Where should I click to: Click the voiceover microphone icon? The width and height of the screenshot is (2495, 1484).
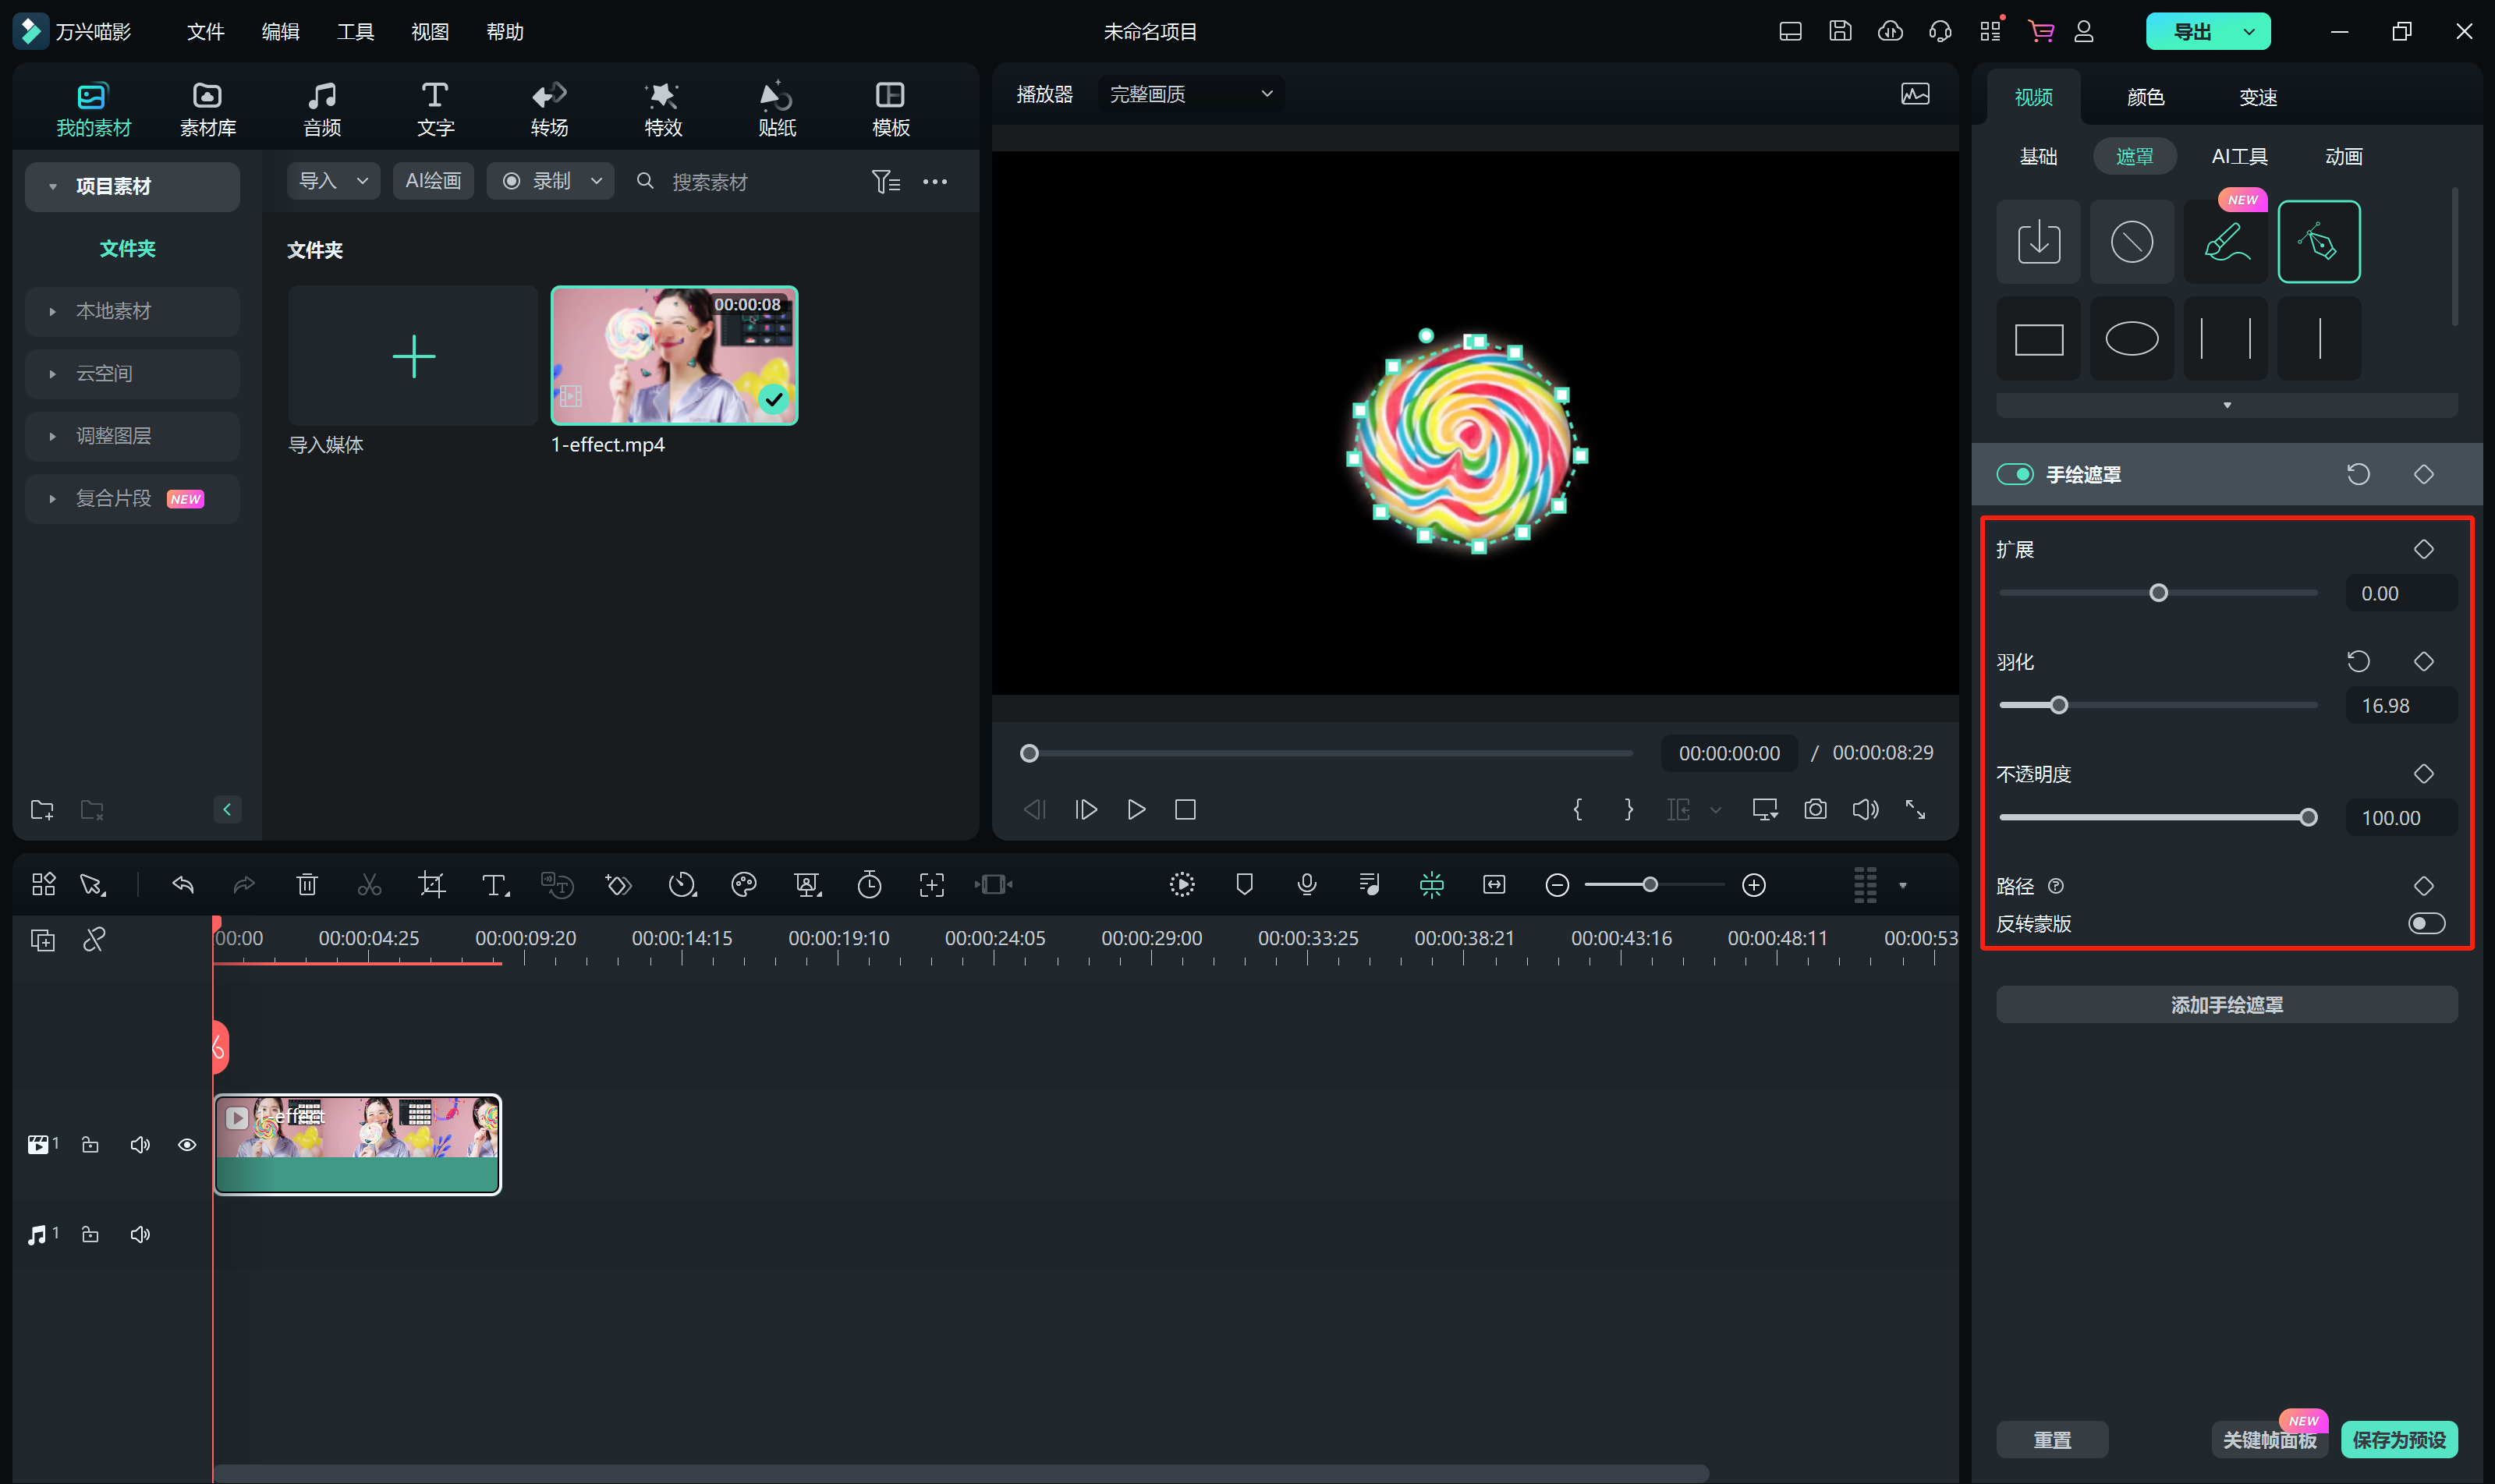pyautogui.click(x=1306, y=885)
